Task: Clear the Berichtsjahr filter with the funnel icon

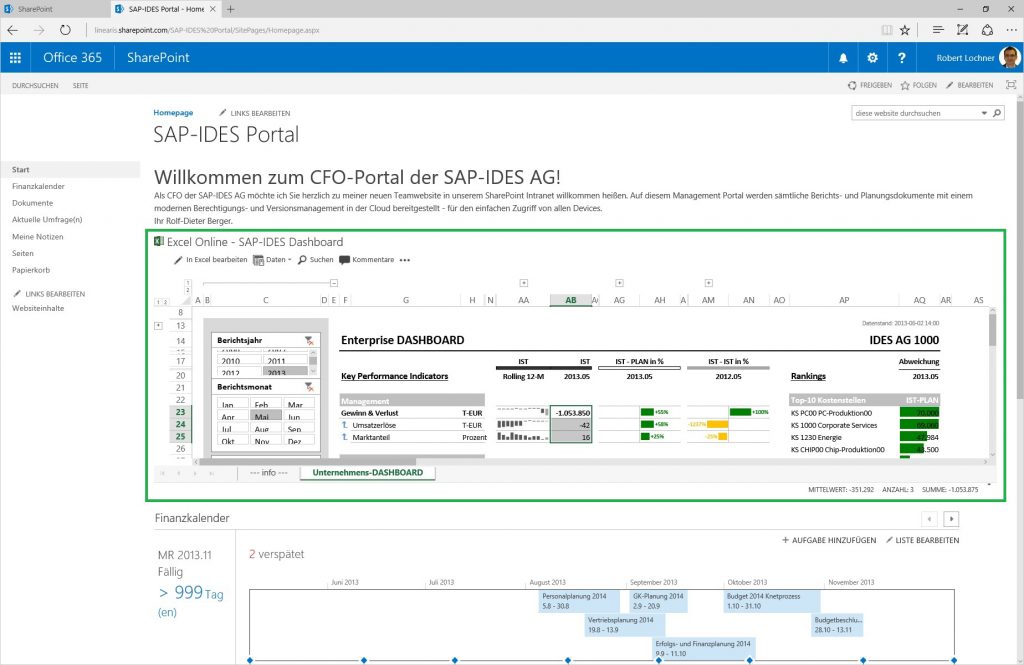Action: (310, 340)
